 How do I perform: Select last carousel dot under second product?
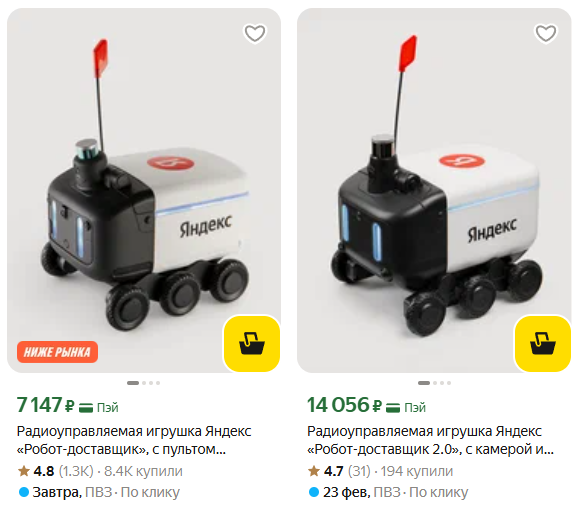click(449, 383)
